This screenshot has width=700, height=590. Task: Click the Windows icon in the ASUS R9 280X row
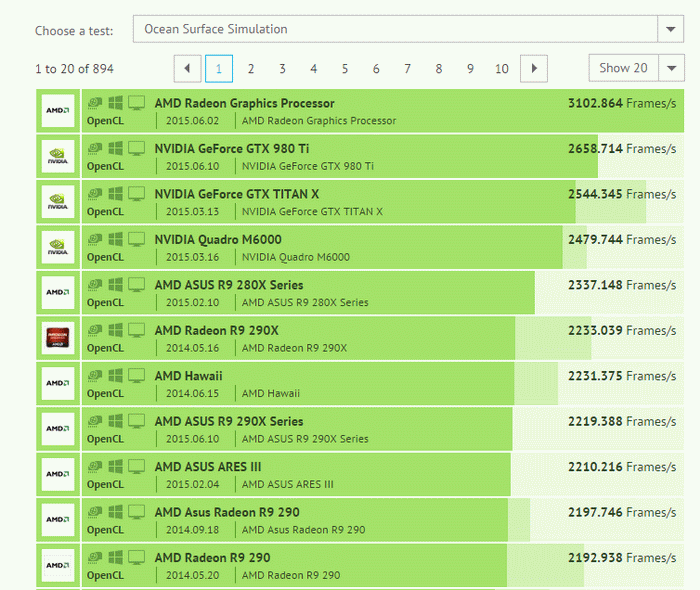point(116,285)
